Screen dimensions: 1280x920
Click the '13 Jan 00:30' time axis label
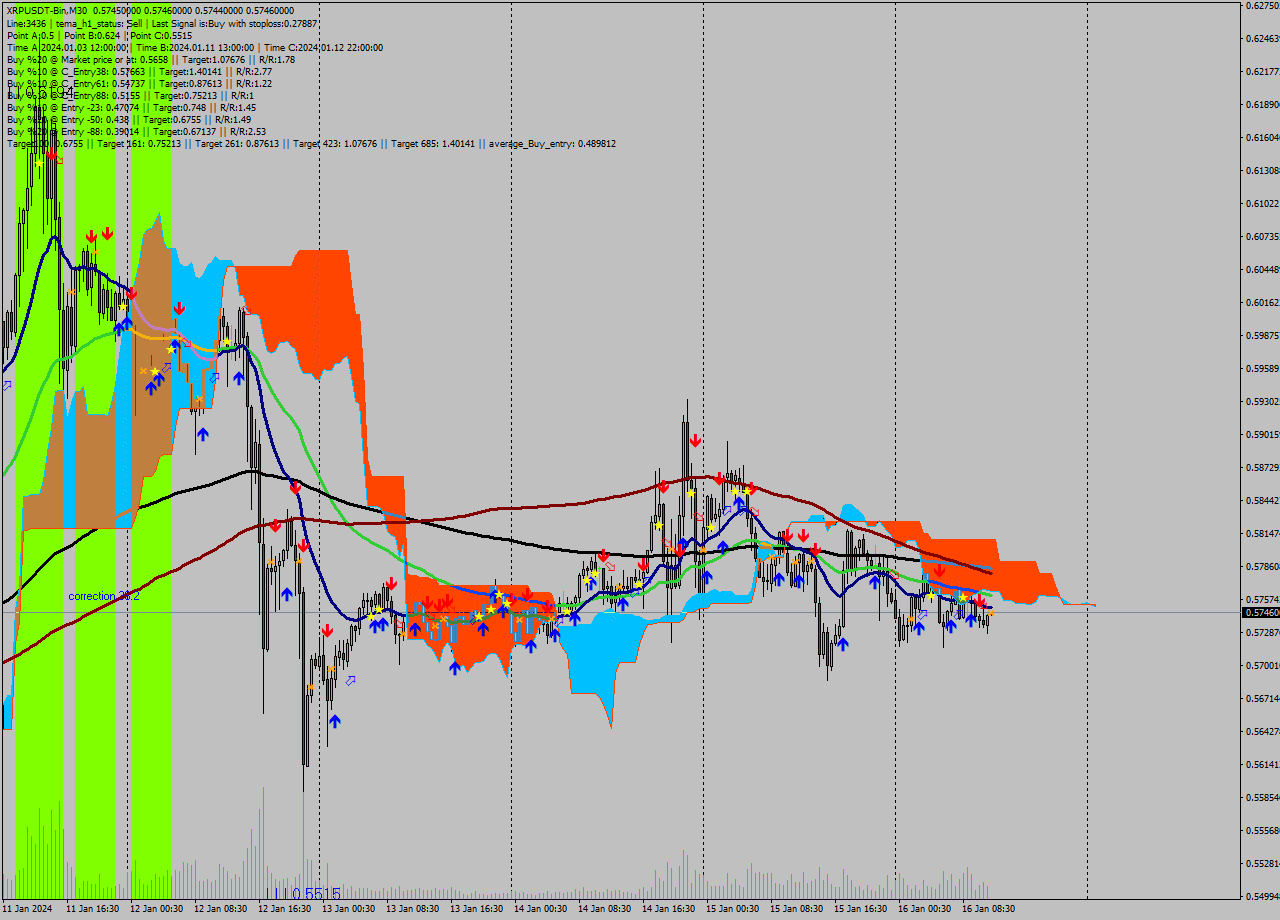(349, 909)
